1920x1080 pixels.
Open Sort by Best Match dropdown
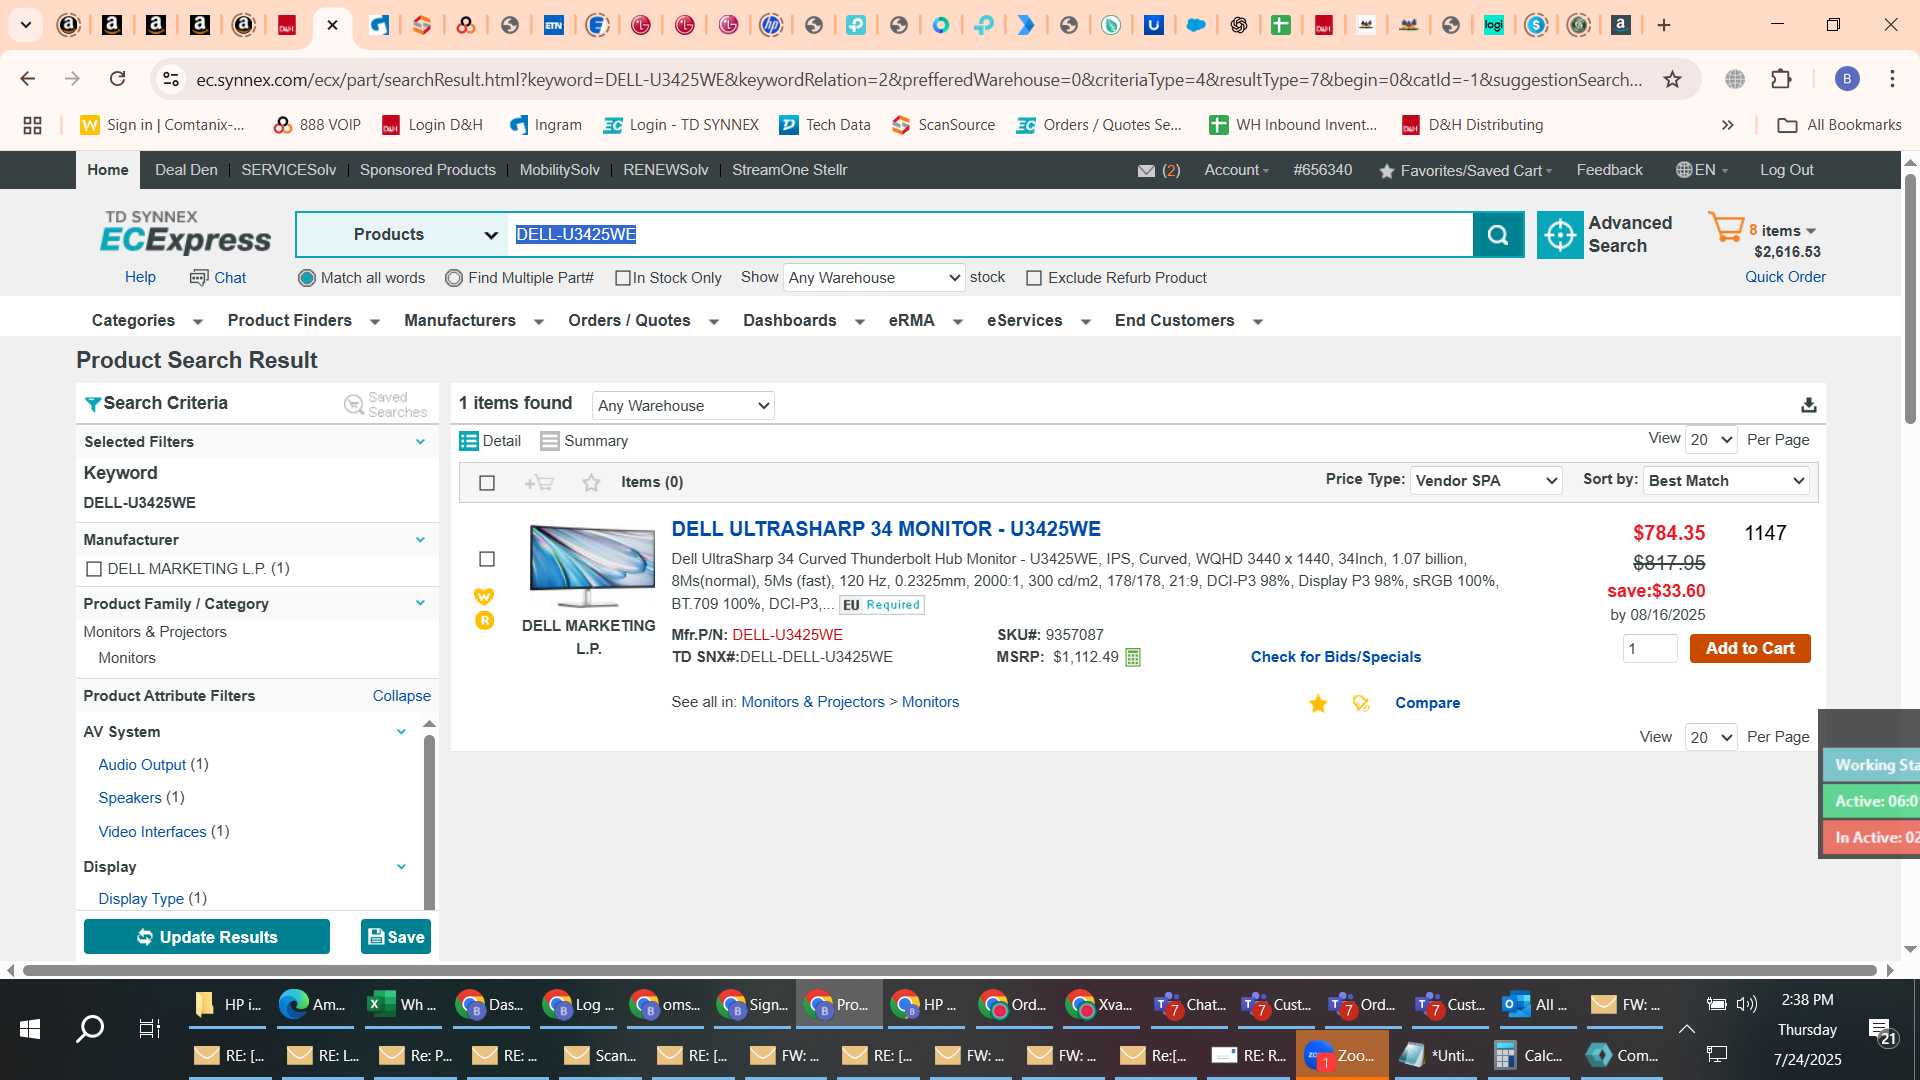(1727, 481)
